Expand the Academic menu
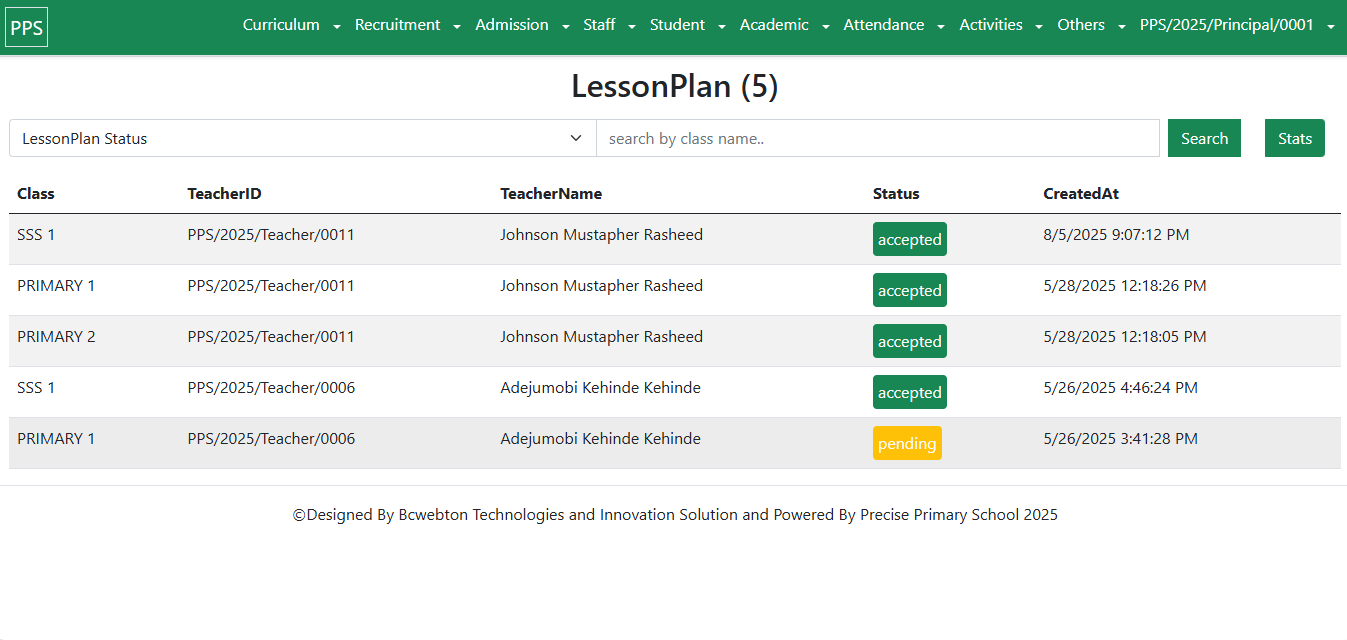This screenshot has height=640, width=1347. [x=784, y=25]
